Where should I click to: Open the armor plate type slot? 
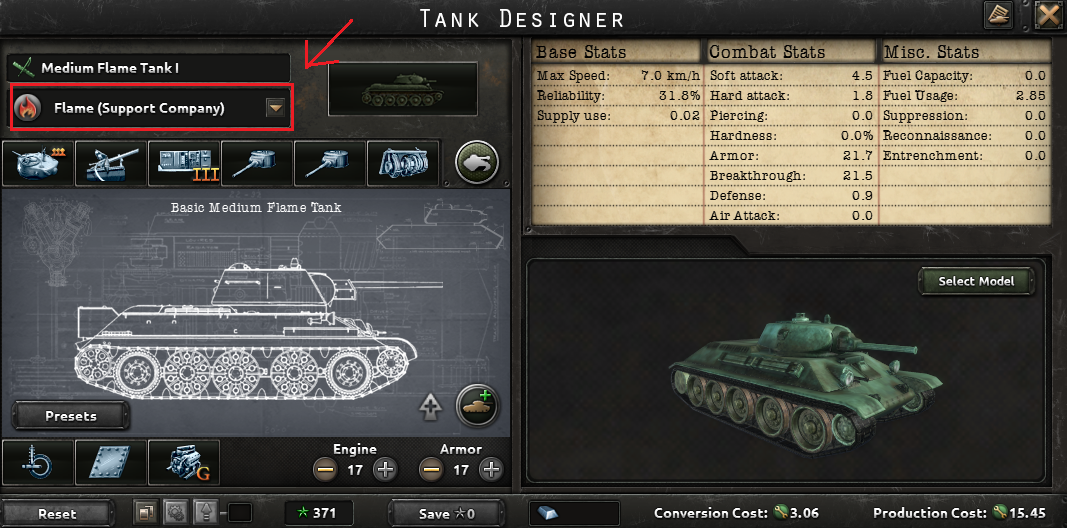click(x=111, y=462)
